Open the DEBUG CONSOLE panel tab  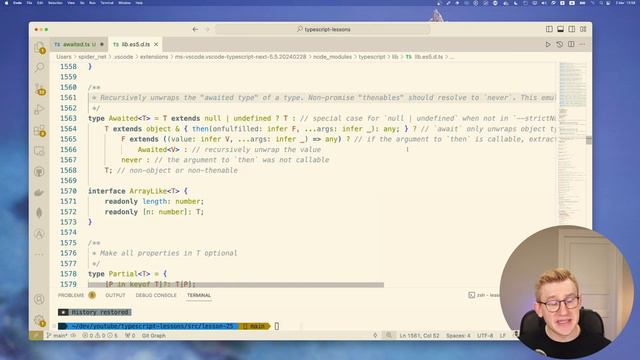156,295
